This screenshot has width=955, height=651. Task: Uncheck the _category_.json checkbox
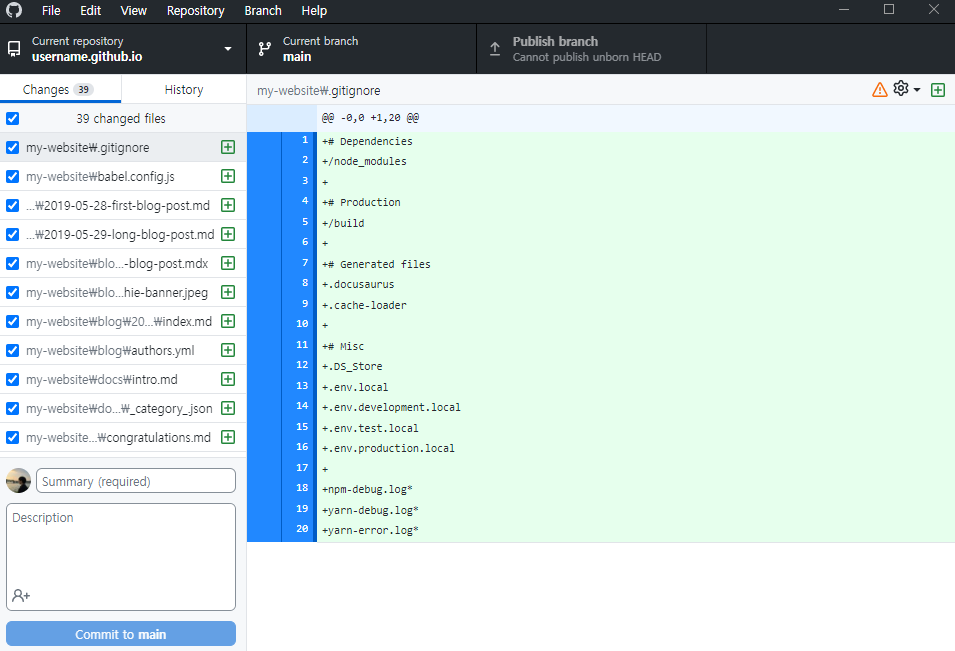tap(12, 408)
